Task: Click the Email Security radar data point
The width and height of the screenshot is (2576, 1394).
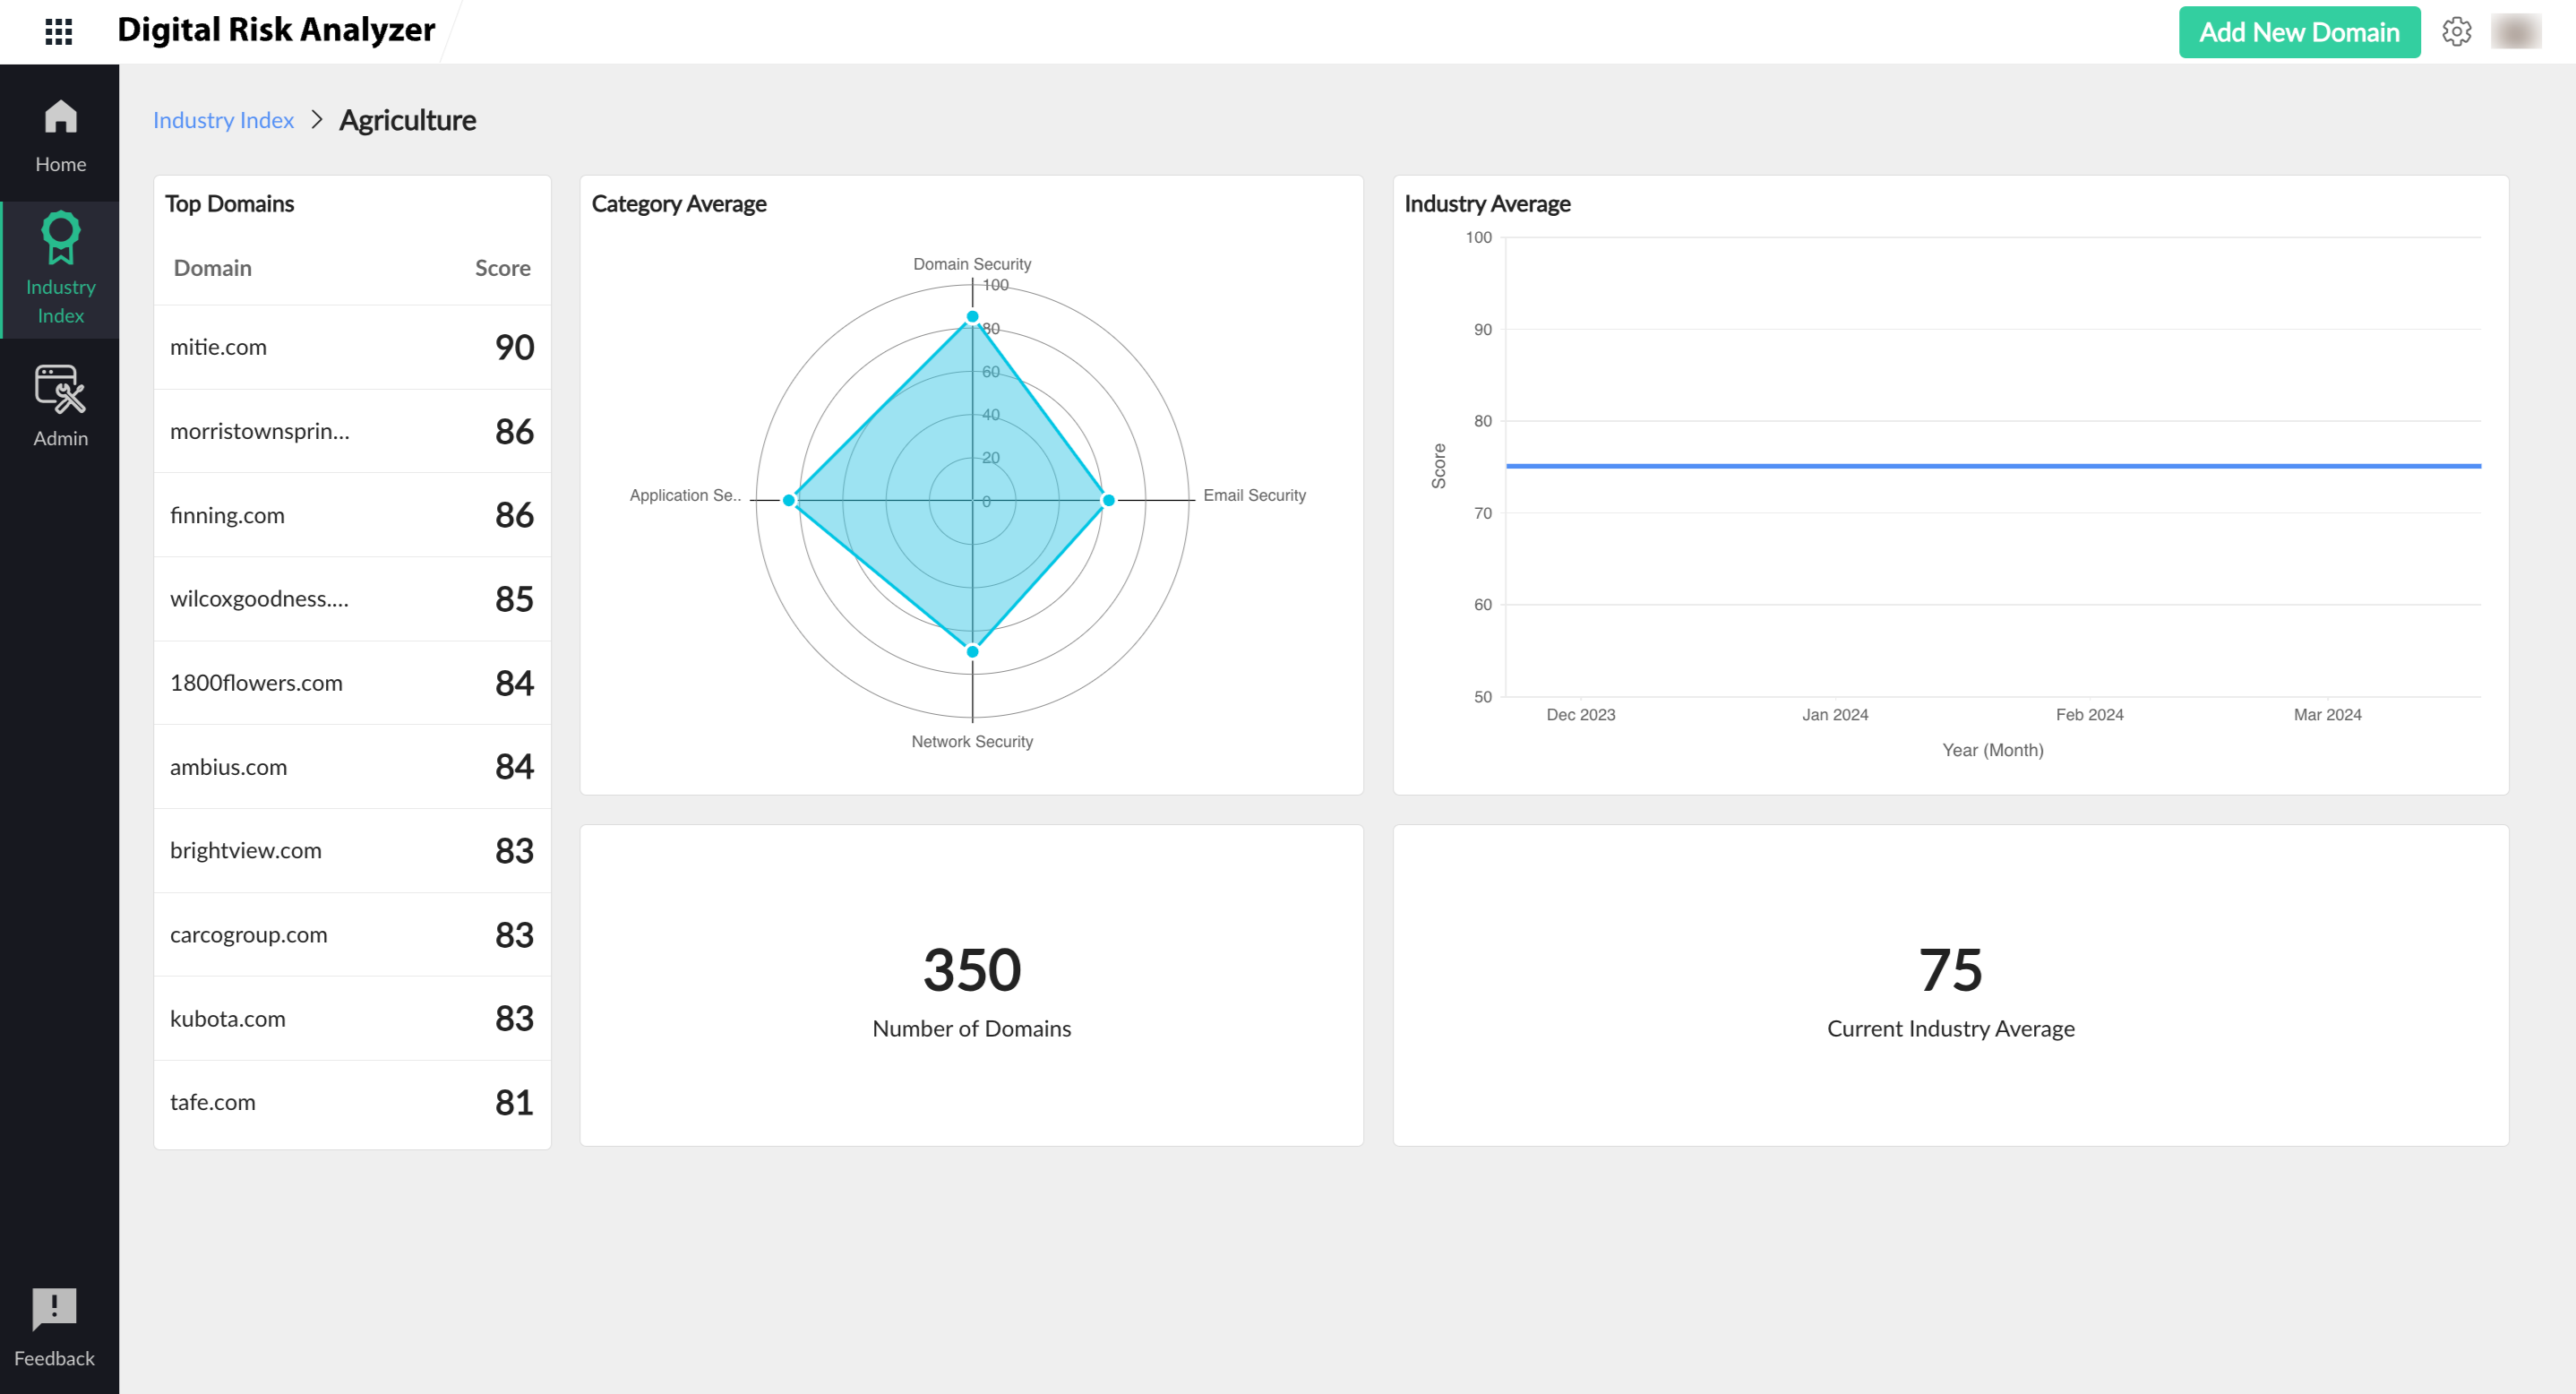Action: pyautogui.click(x=1108, y=500)
